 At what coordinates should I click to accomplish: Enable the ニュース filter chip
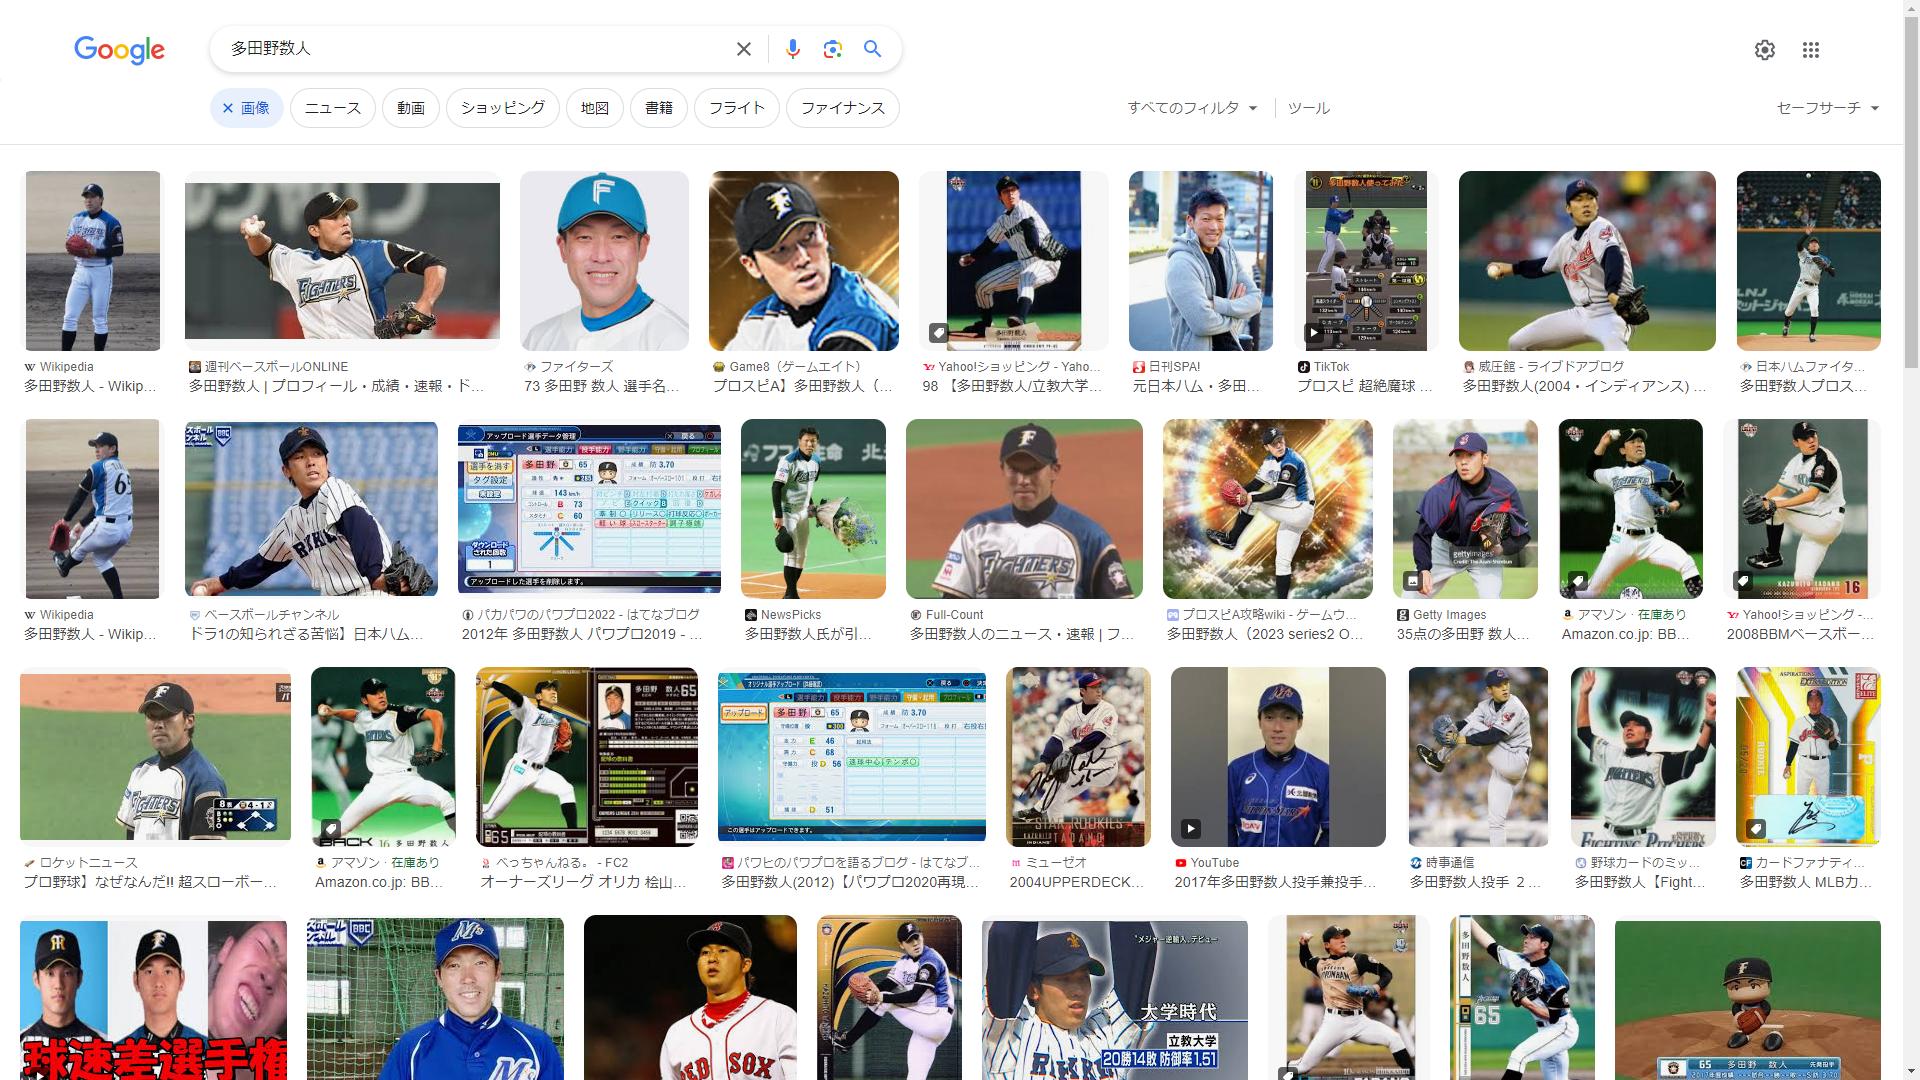tap(332, 108)
